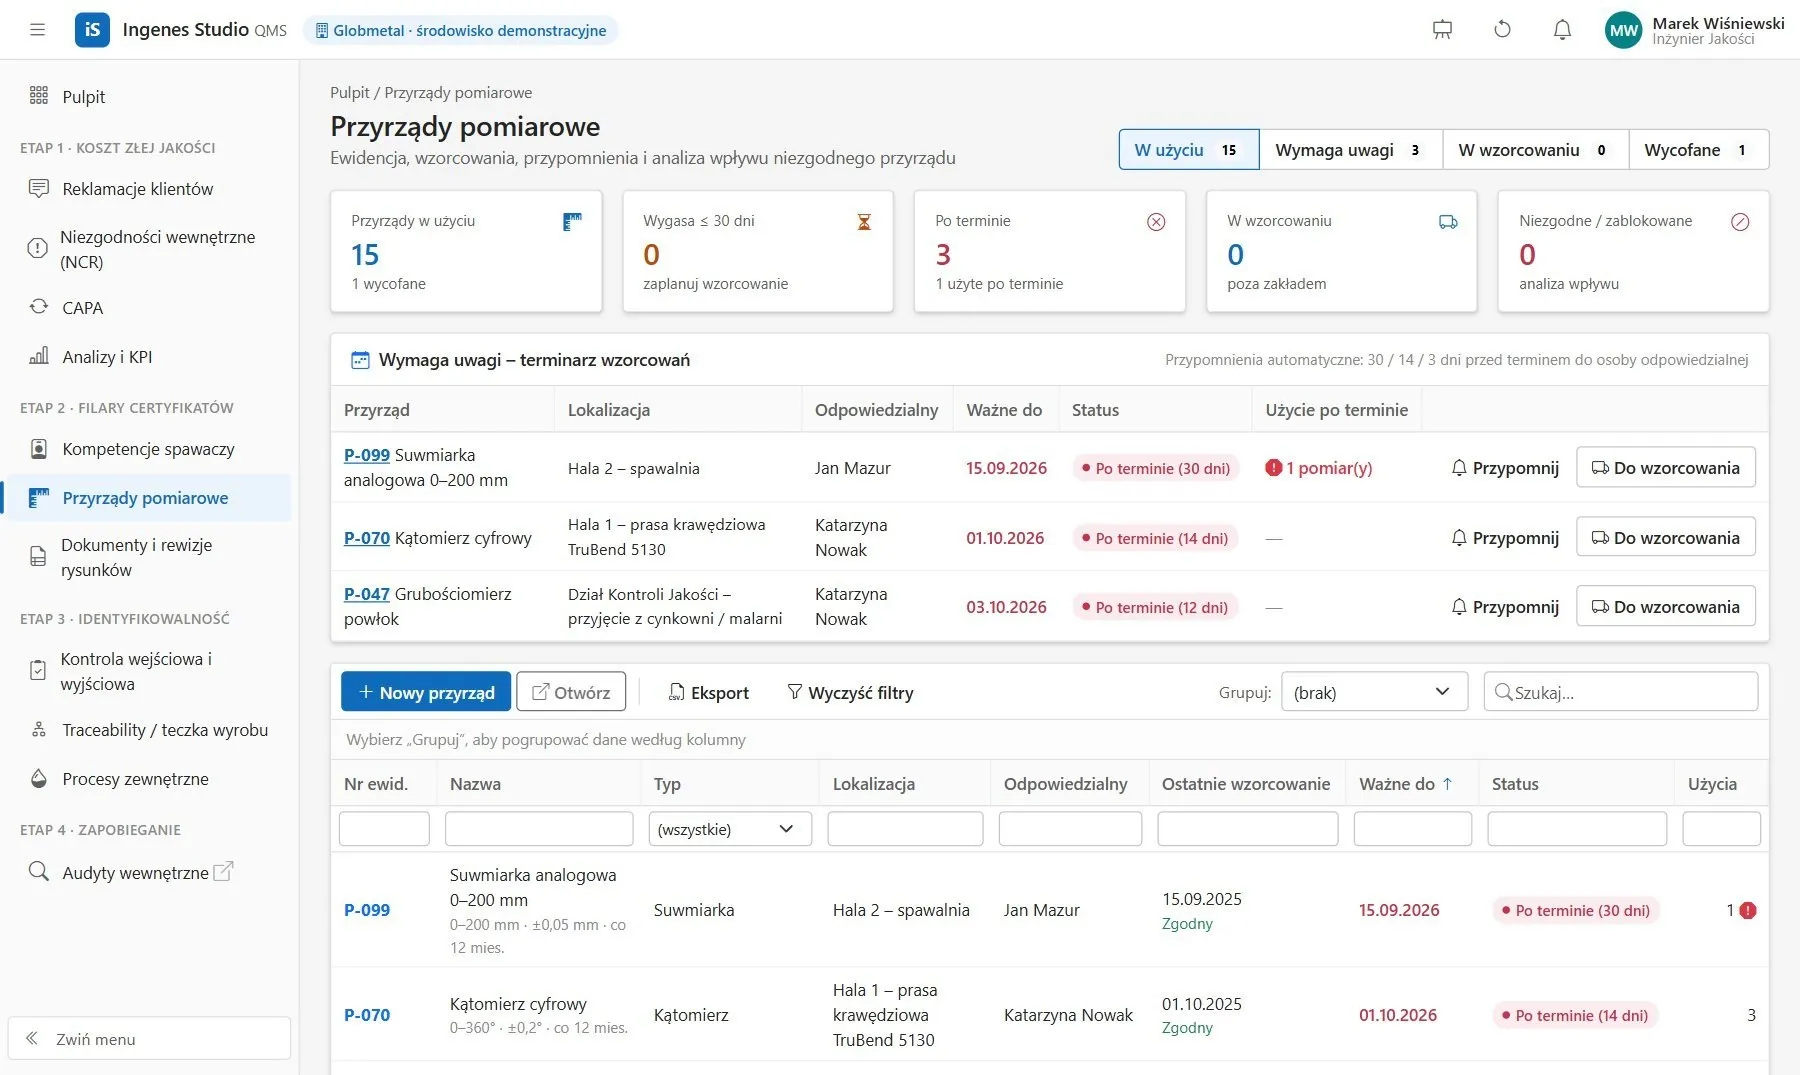Open the hamburger menu icon
1800x1075 pixels.
click(x=38, y=30)
